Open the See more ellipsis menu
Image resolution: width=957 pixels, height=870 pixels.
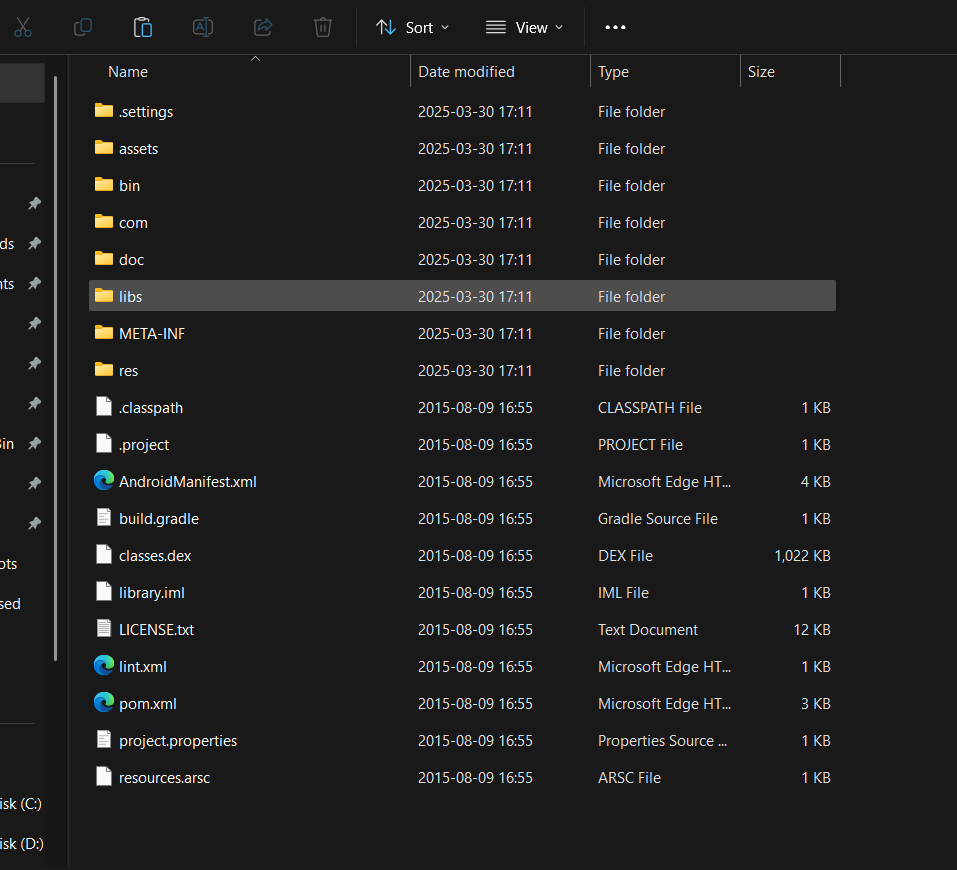coord(616,27)
